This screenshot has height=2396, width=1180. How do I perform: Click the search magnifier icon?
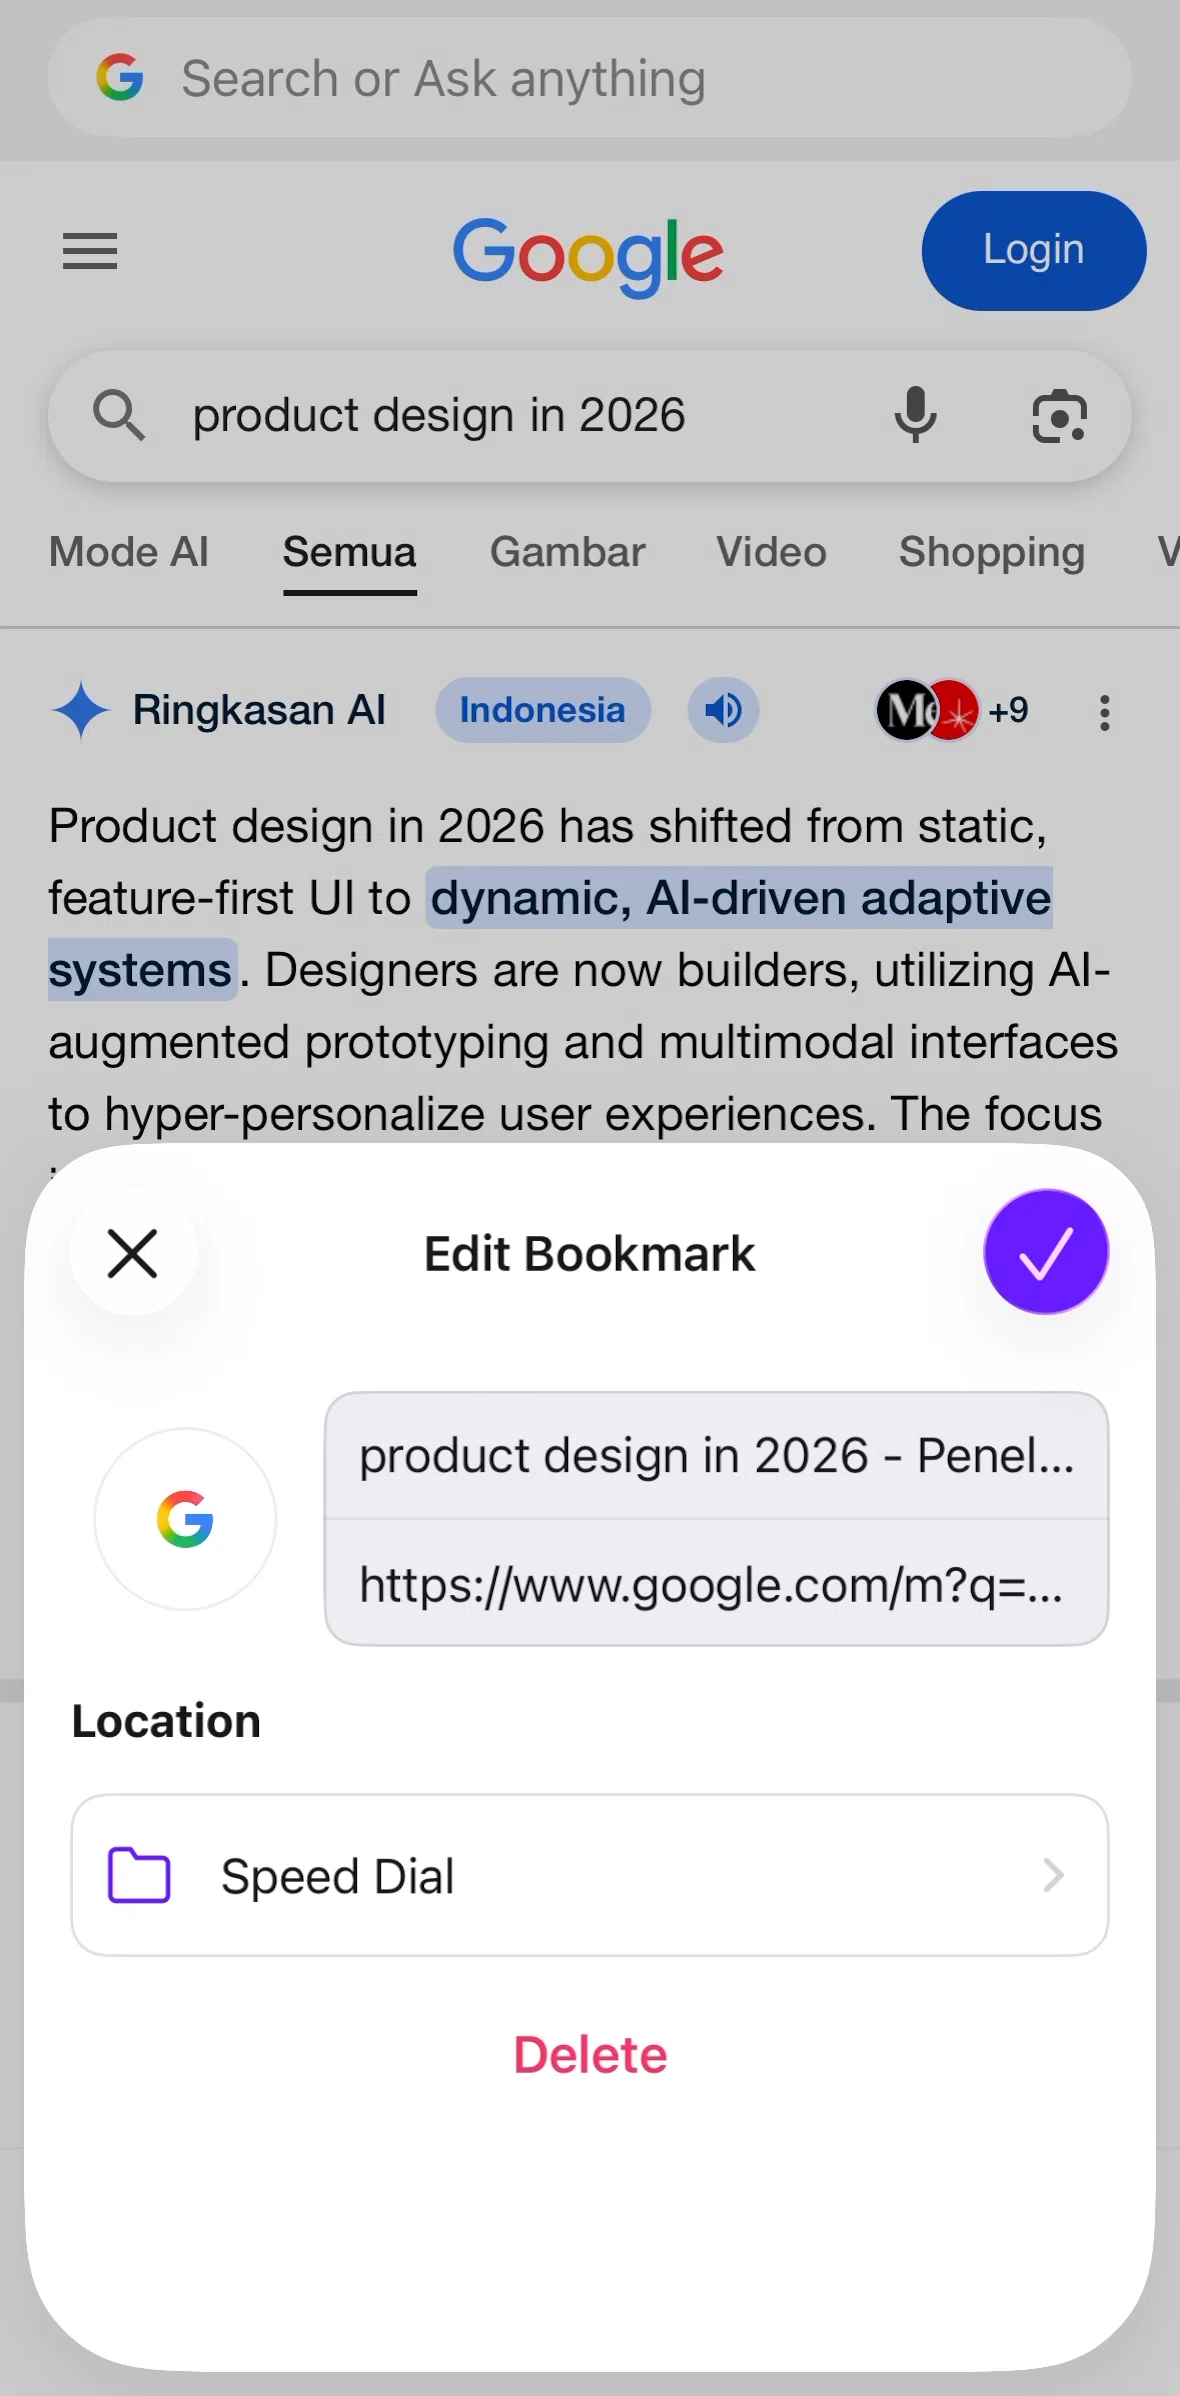click(x=119, y=415)
